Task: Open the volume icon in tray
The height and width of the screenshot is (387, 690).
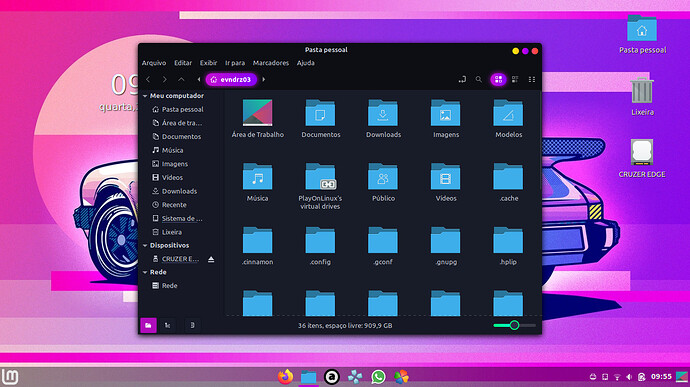Action: pyautogui.click(x=629, y=377)
